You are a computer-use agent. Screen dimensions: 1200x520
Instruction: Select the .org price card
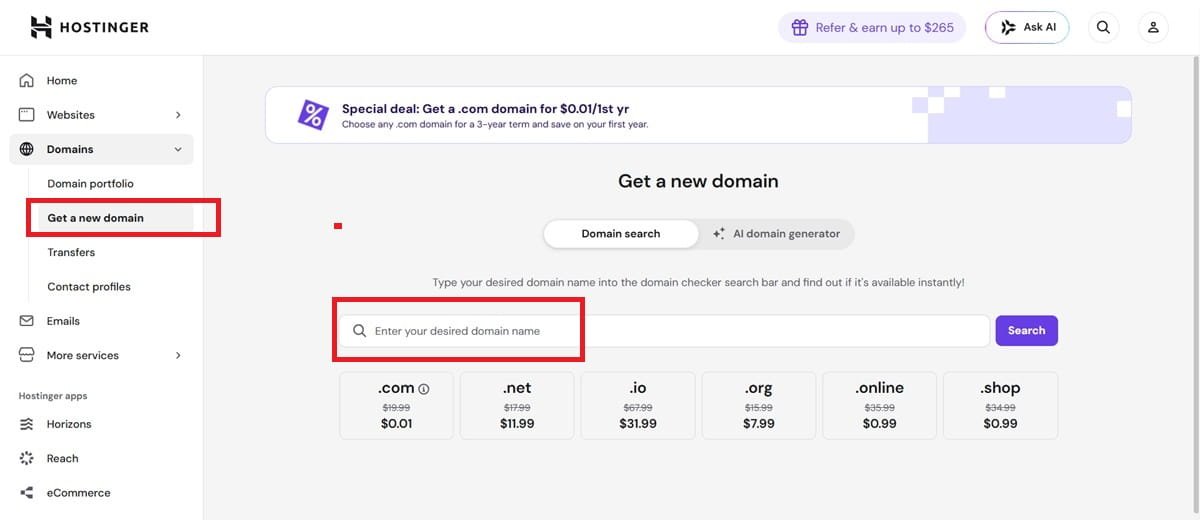(x=759, y=406)
